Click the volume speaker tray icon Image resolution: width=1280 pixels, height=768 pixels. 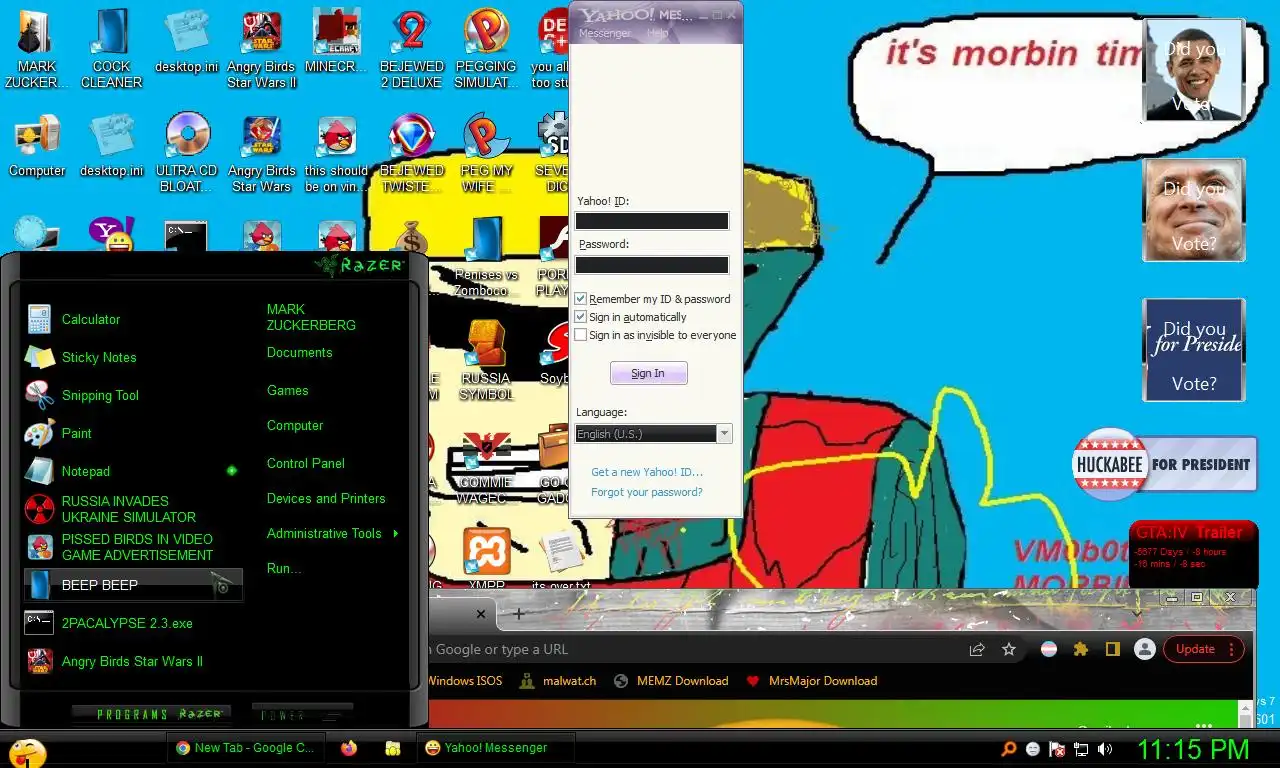(x=1105, y=748)
